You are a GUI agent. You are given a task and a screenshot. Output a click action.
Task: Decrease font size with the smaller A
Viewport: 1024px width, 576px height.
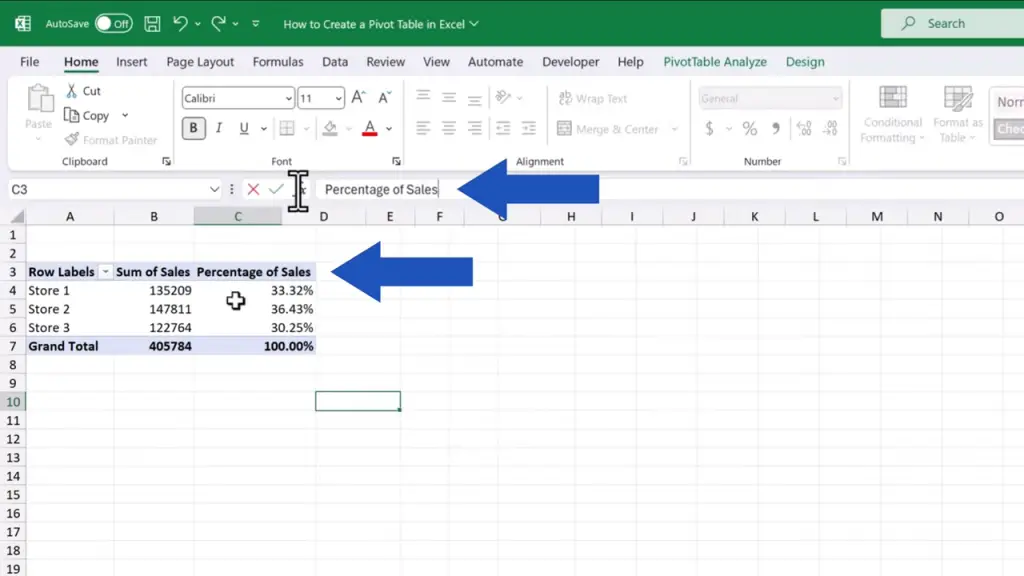(385, 98)
